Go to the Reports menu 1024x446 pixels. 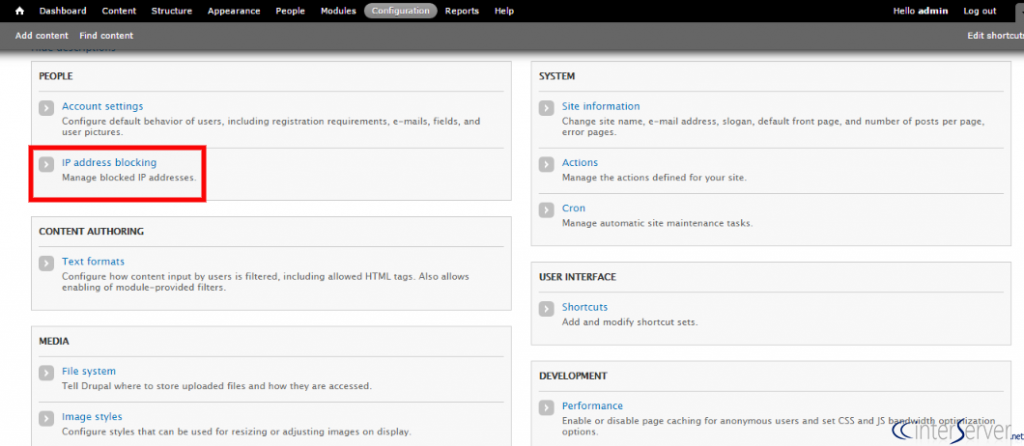[462, 11]
